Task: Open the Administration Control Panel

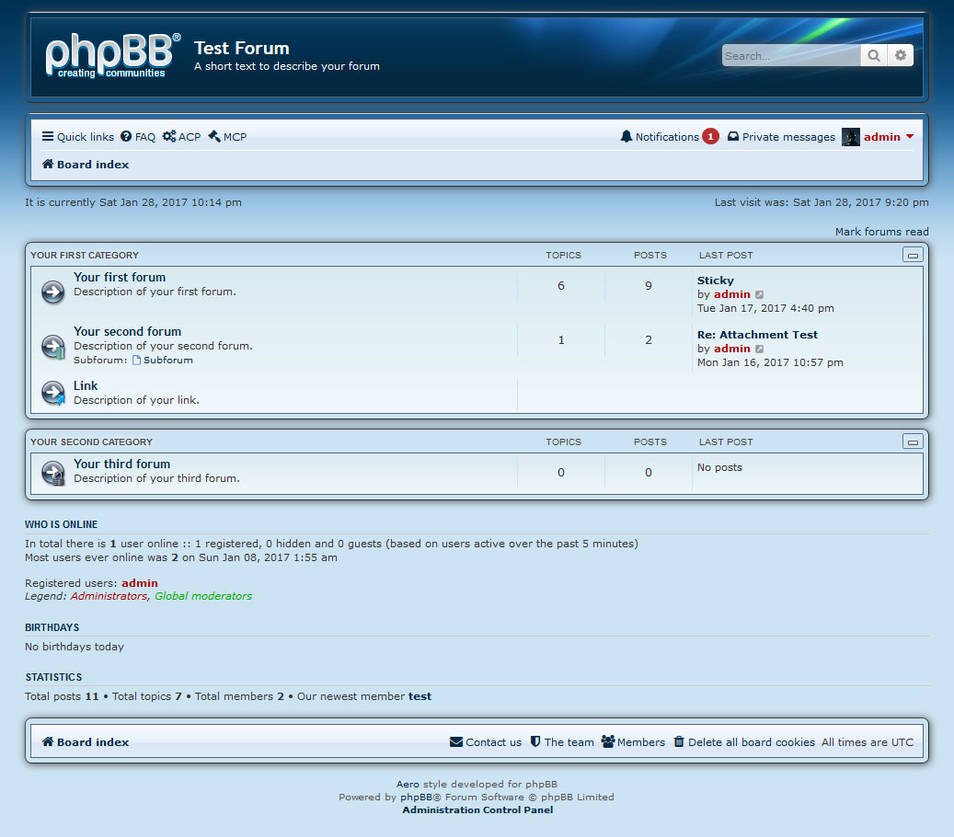Action: pyautogui.click(x=477, y=809)
